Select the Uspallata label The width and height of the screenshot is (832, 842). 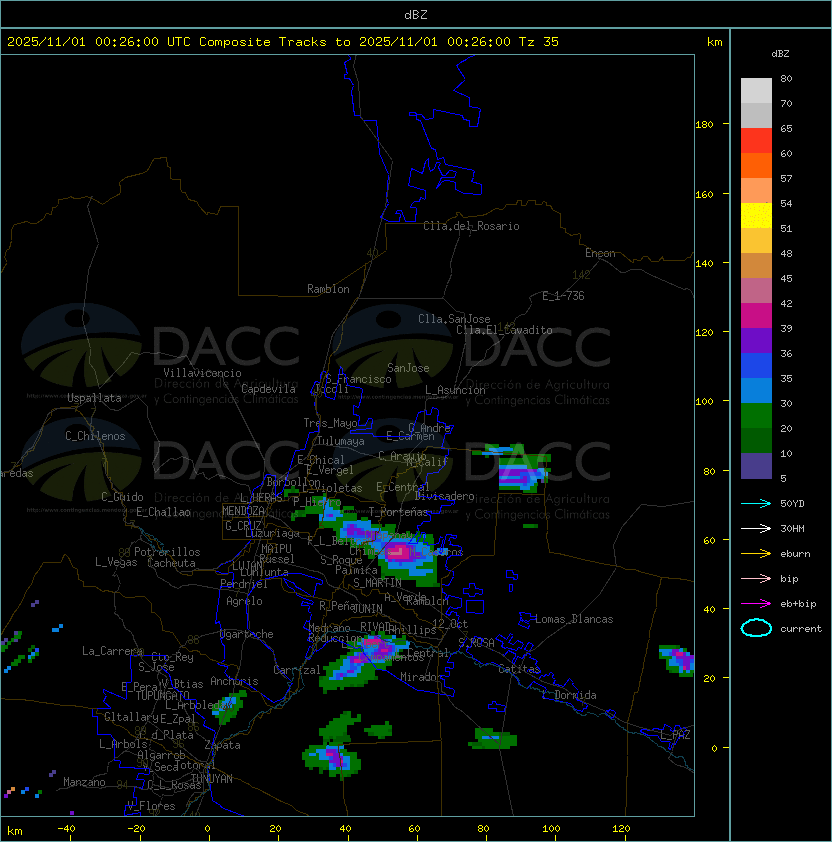pos(94,398)
